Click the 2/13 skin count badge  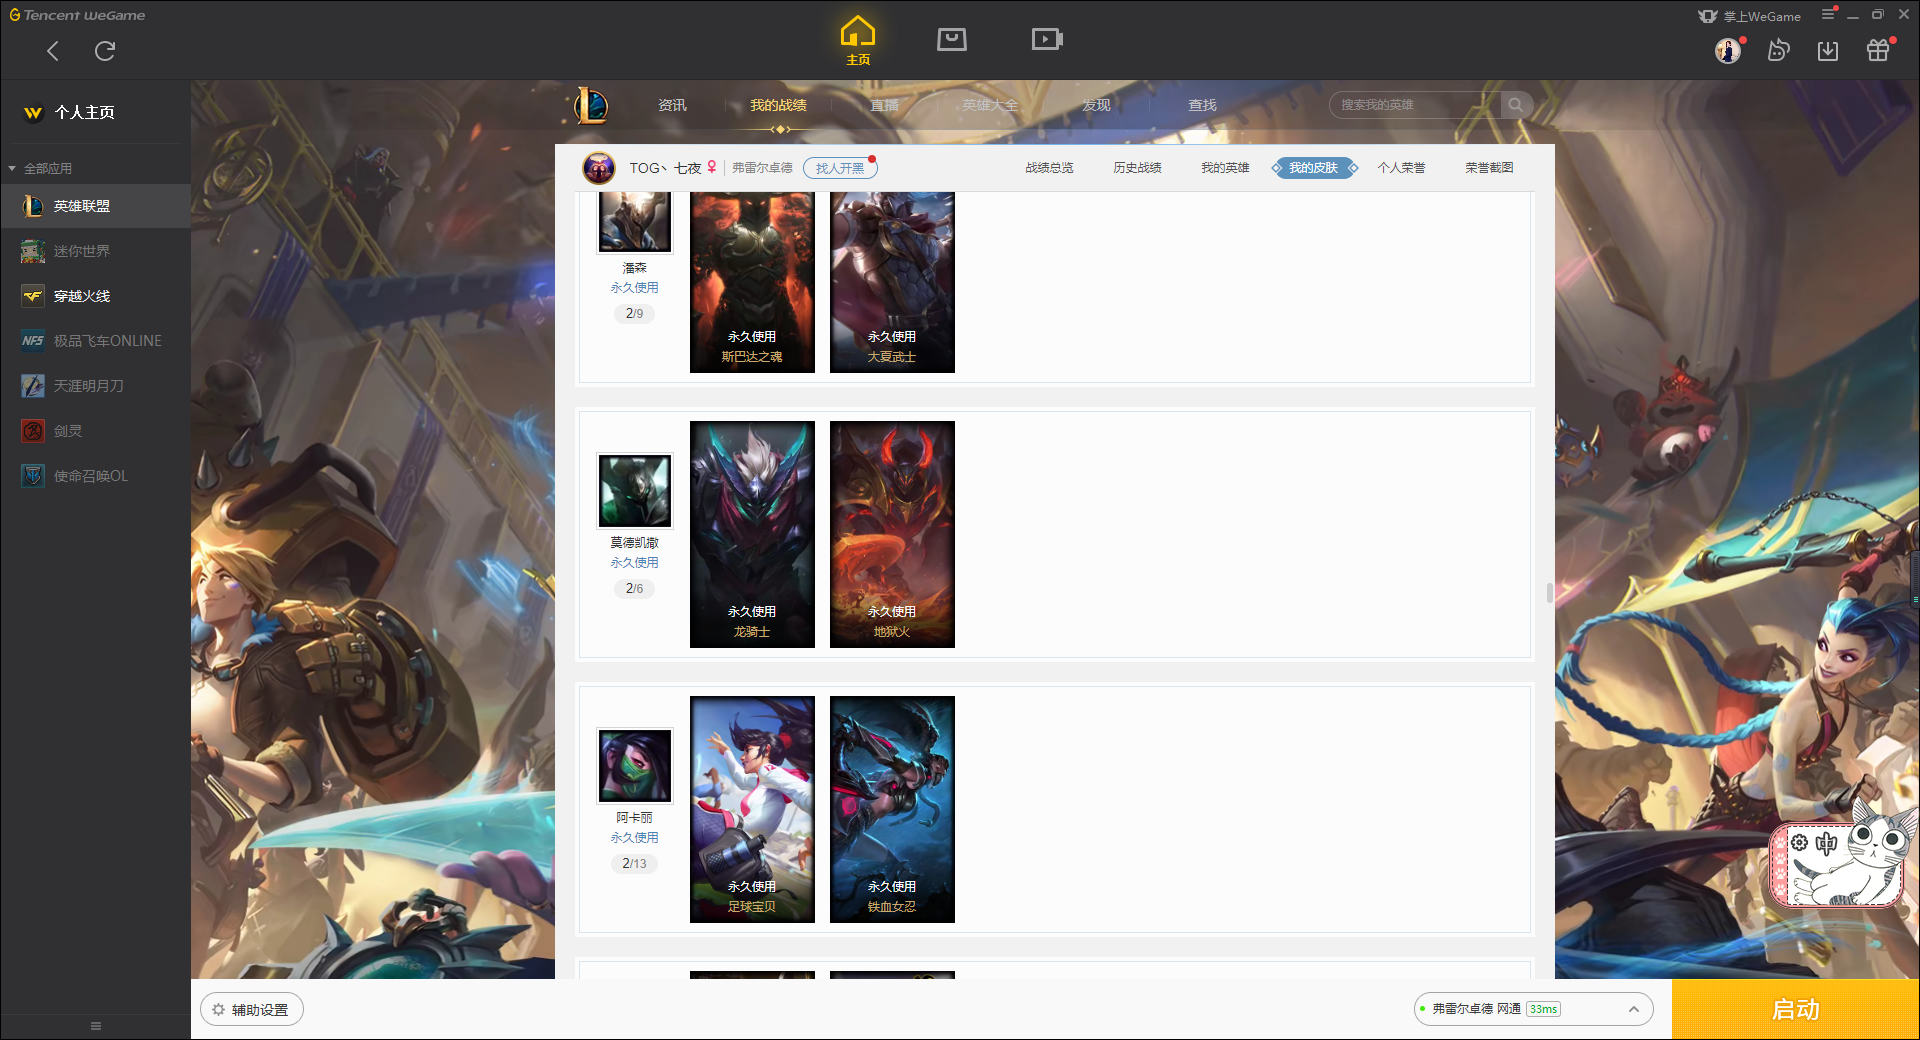point(634,863)
